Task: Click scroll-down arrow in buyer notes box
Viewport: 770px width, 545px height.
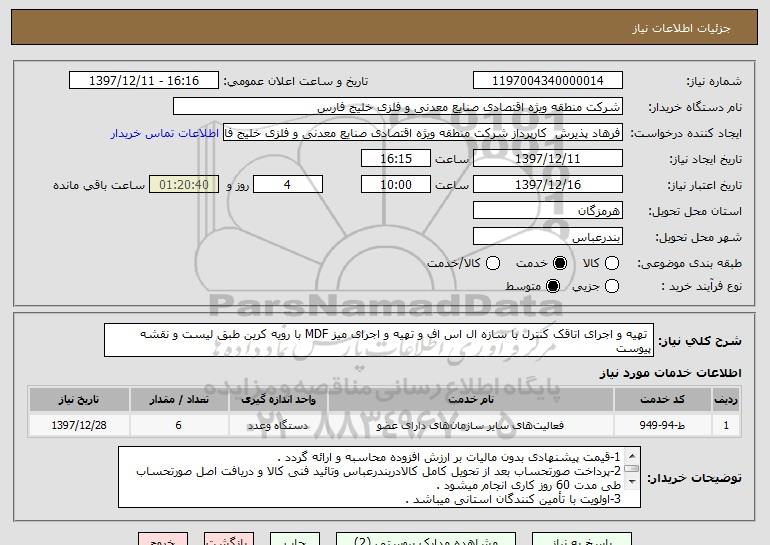Action: [x=632, y=482]
